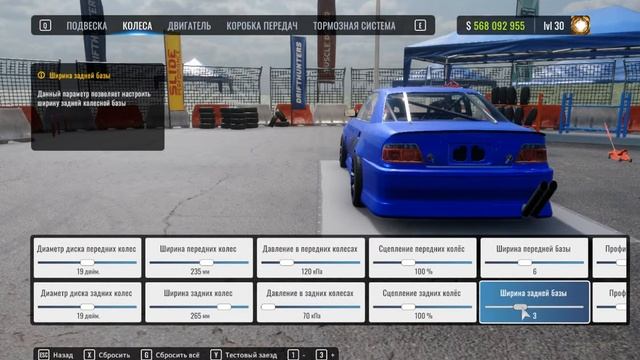Click the Q previous-tab key icon
Viewport: 640px width, 360px height.
coord(45,26)
